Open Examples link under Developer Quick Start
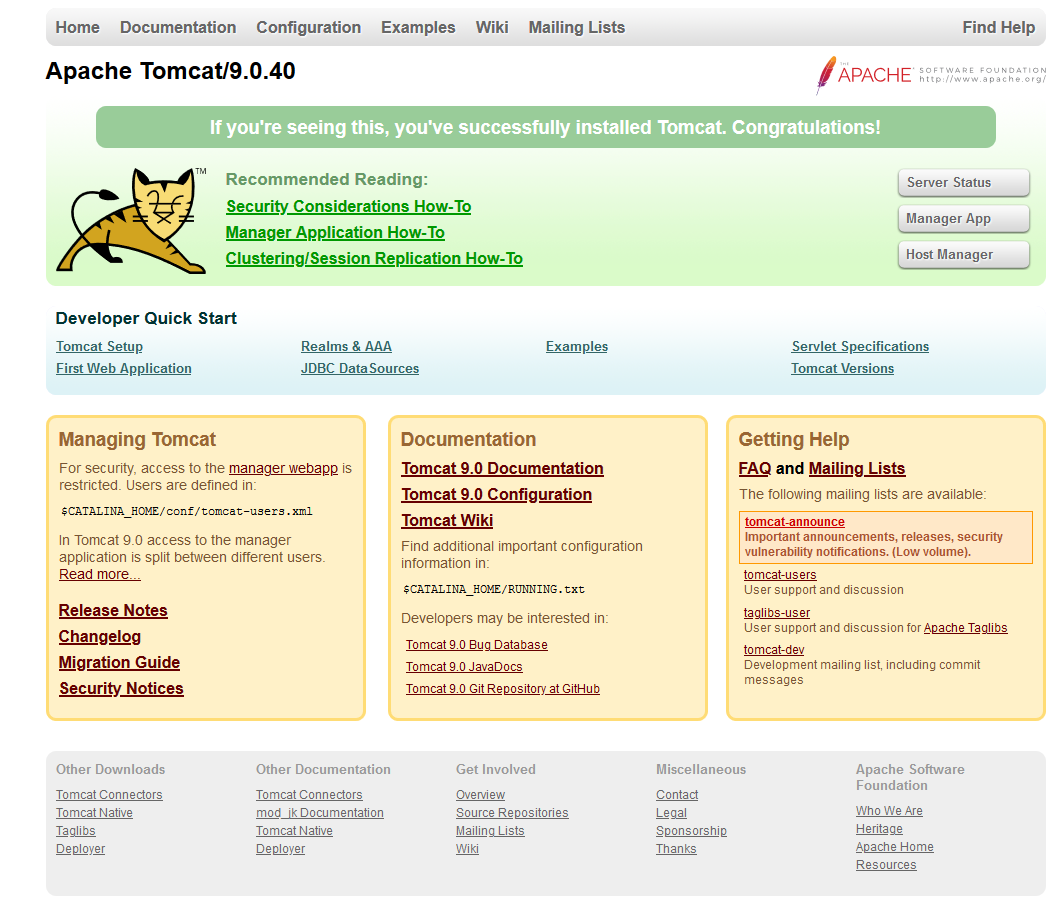The width and height of the screenshot is (1061, 908). [x=577, y=346]
